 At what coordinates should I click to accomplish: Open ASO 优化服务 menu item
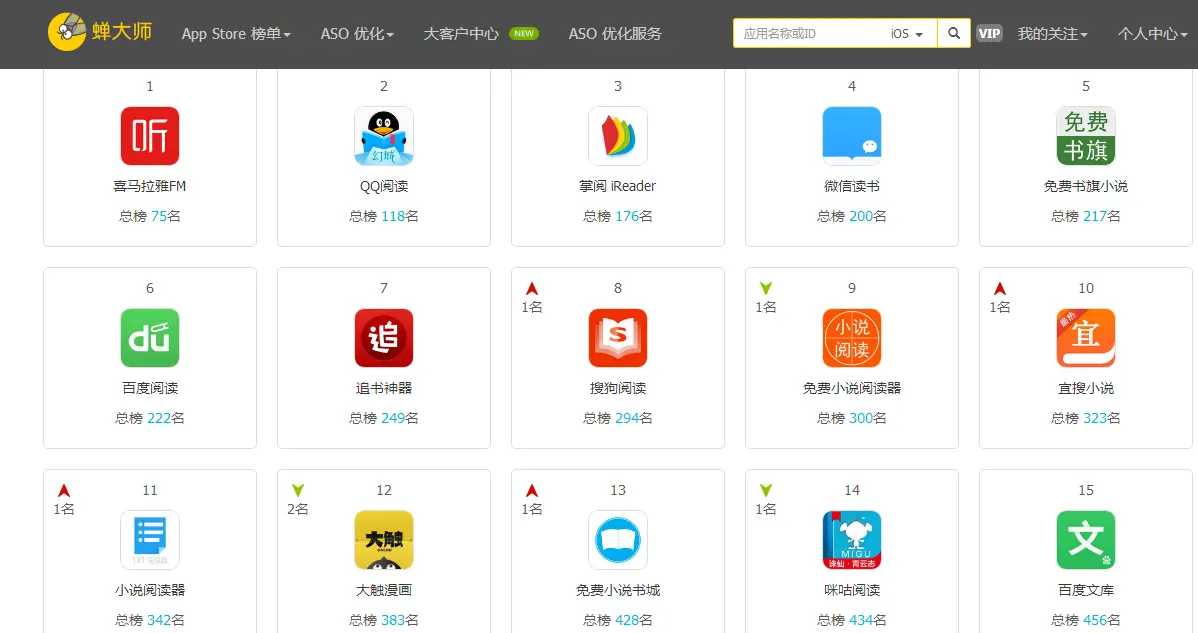pyautogui.click(x=615, y=34)
